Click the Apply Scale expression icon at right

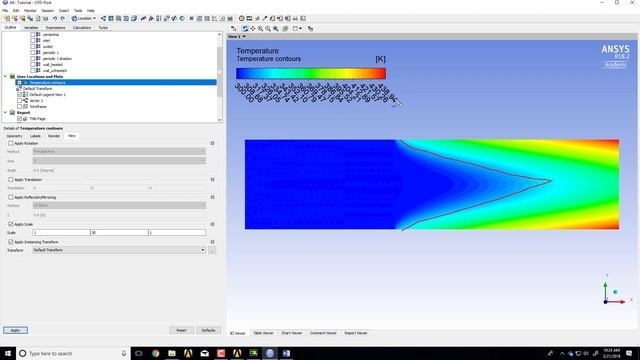click(x=212, y=224)
